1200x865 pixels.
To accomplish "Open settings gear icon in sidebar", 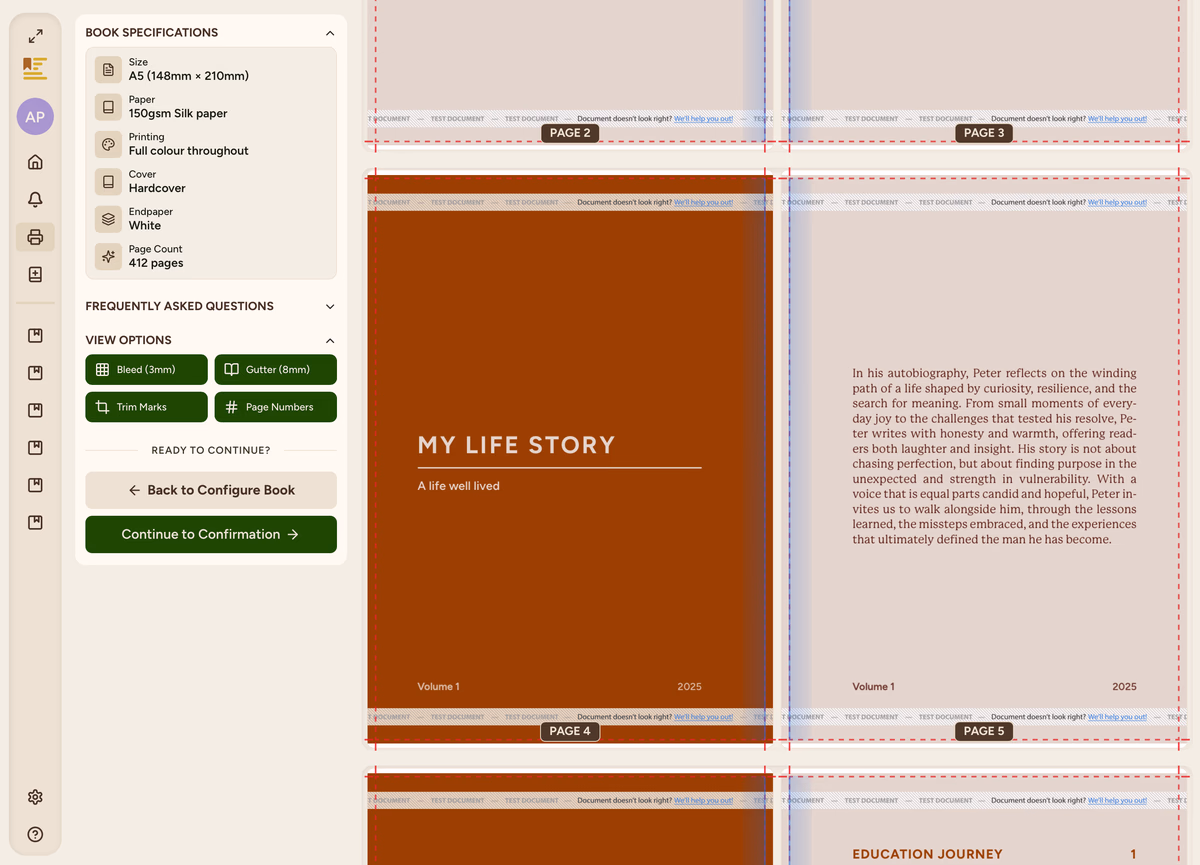I will (35, 797).
